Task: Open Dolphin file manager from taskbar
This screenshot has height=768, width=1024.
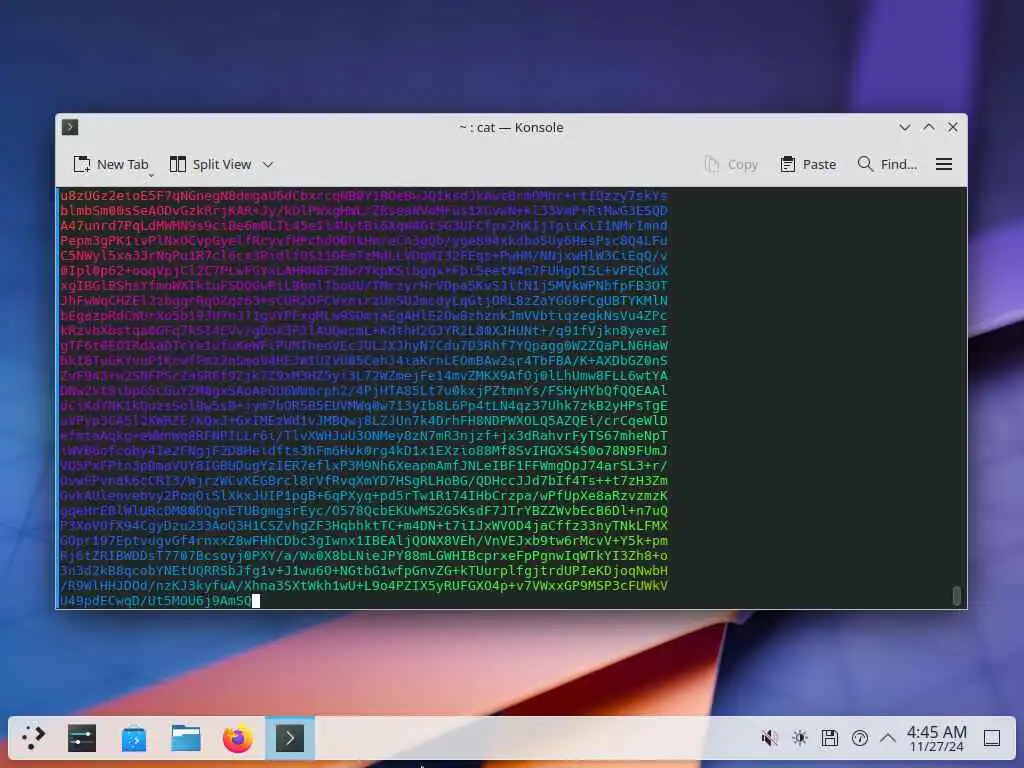Action: [x=186, y=738]
